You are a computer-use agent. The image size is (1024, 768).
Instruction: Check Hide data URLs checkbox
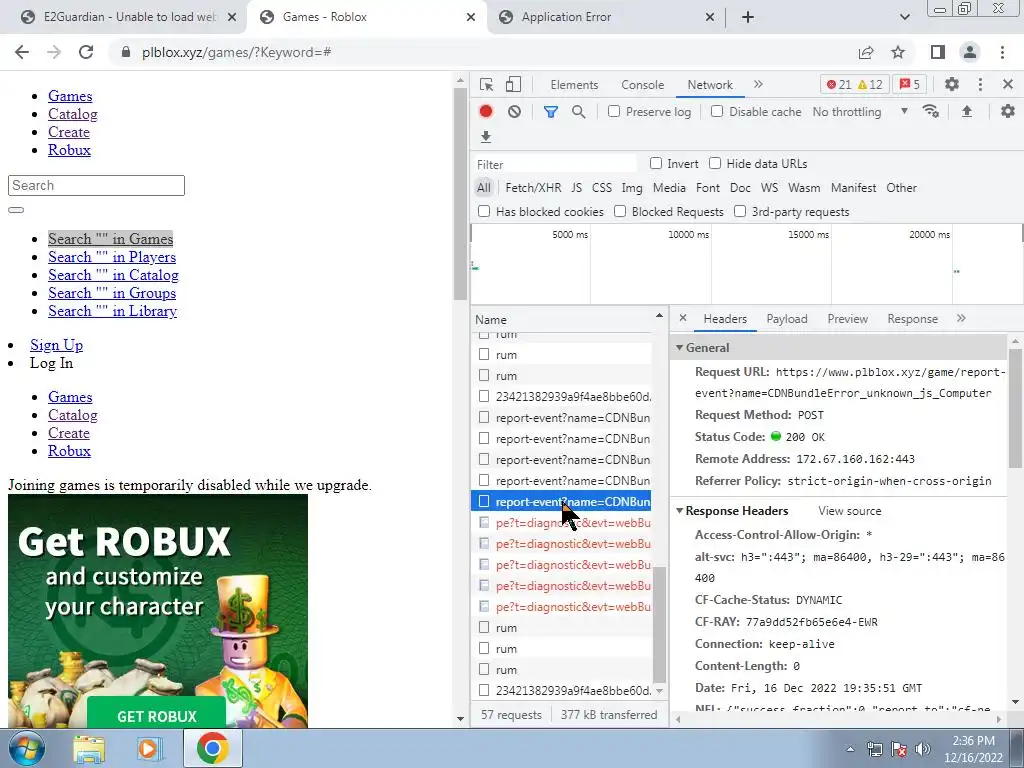coord(715,163)
